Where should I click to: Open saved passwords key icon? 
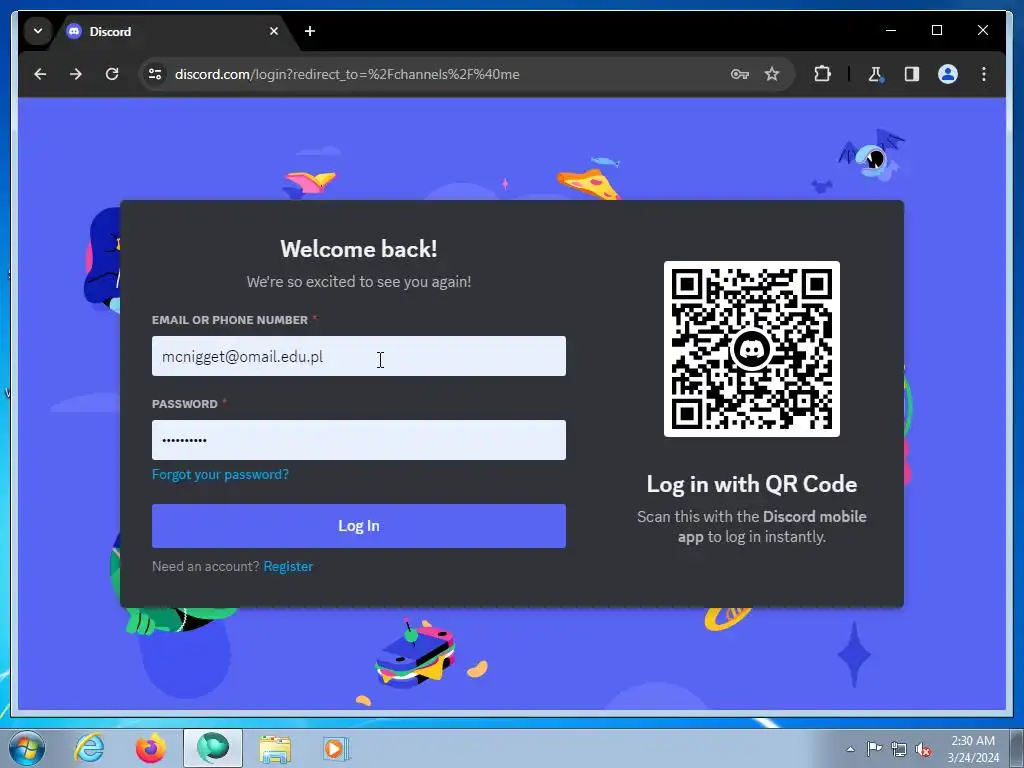739,74
